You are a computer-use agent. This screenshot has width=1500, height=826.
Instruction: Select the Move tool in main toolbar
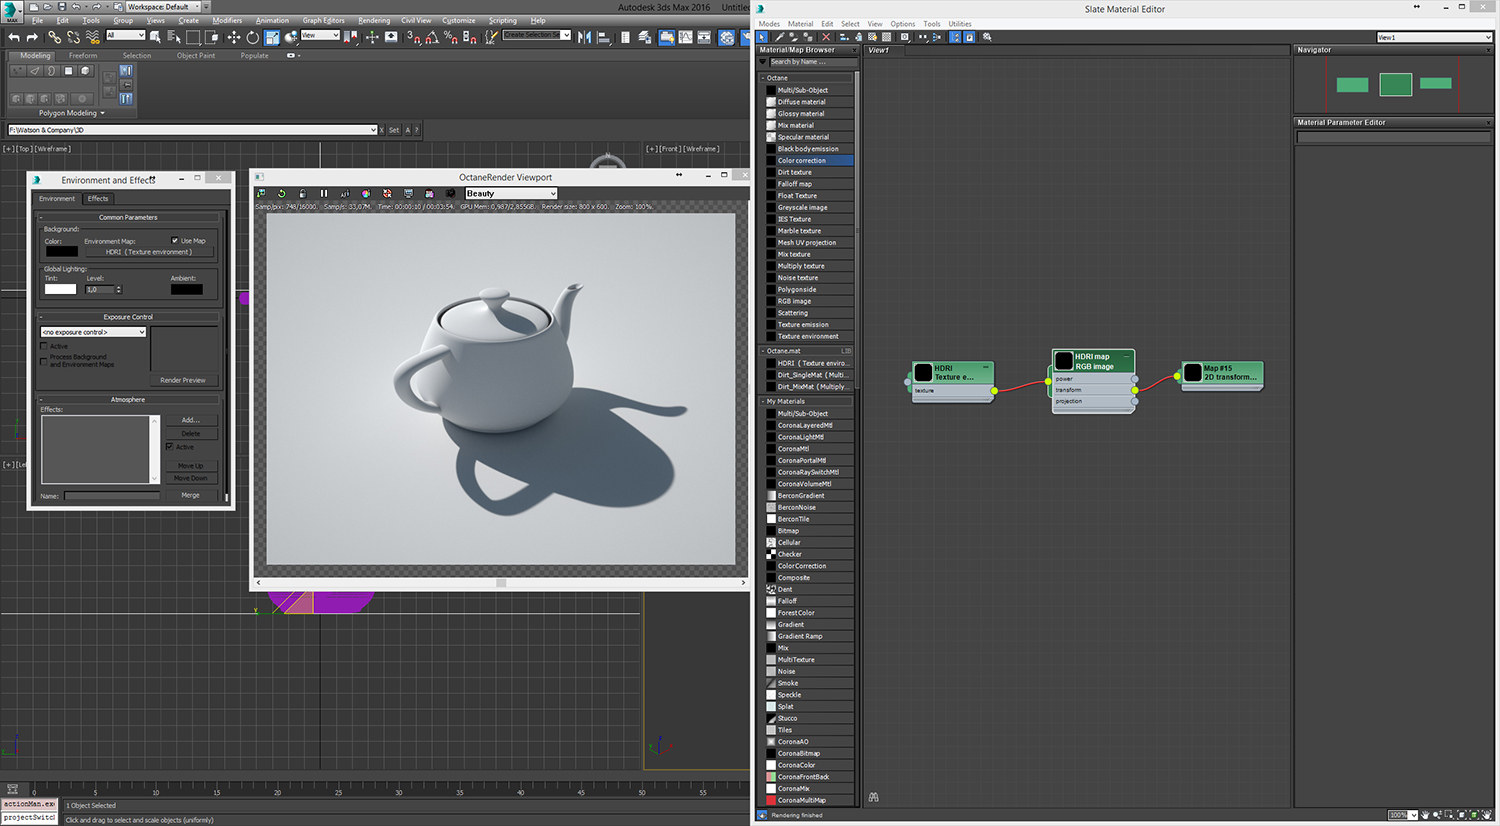pos(233,37)
